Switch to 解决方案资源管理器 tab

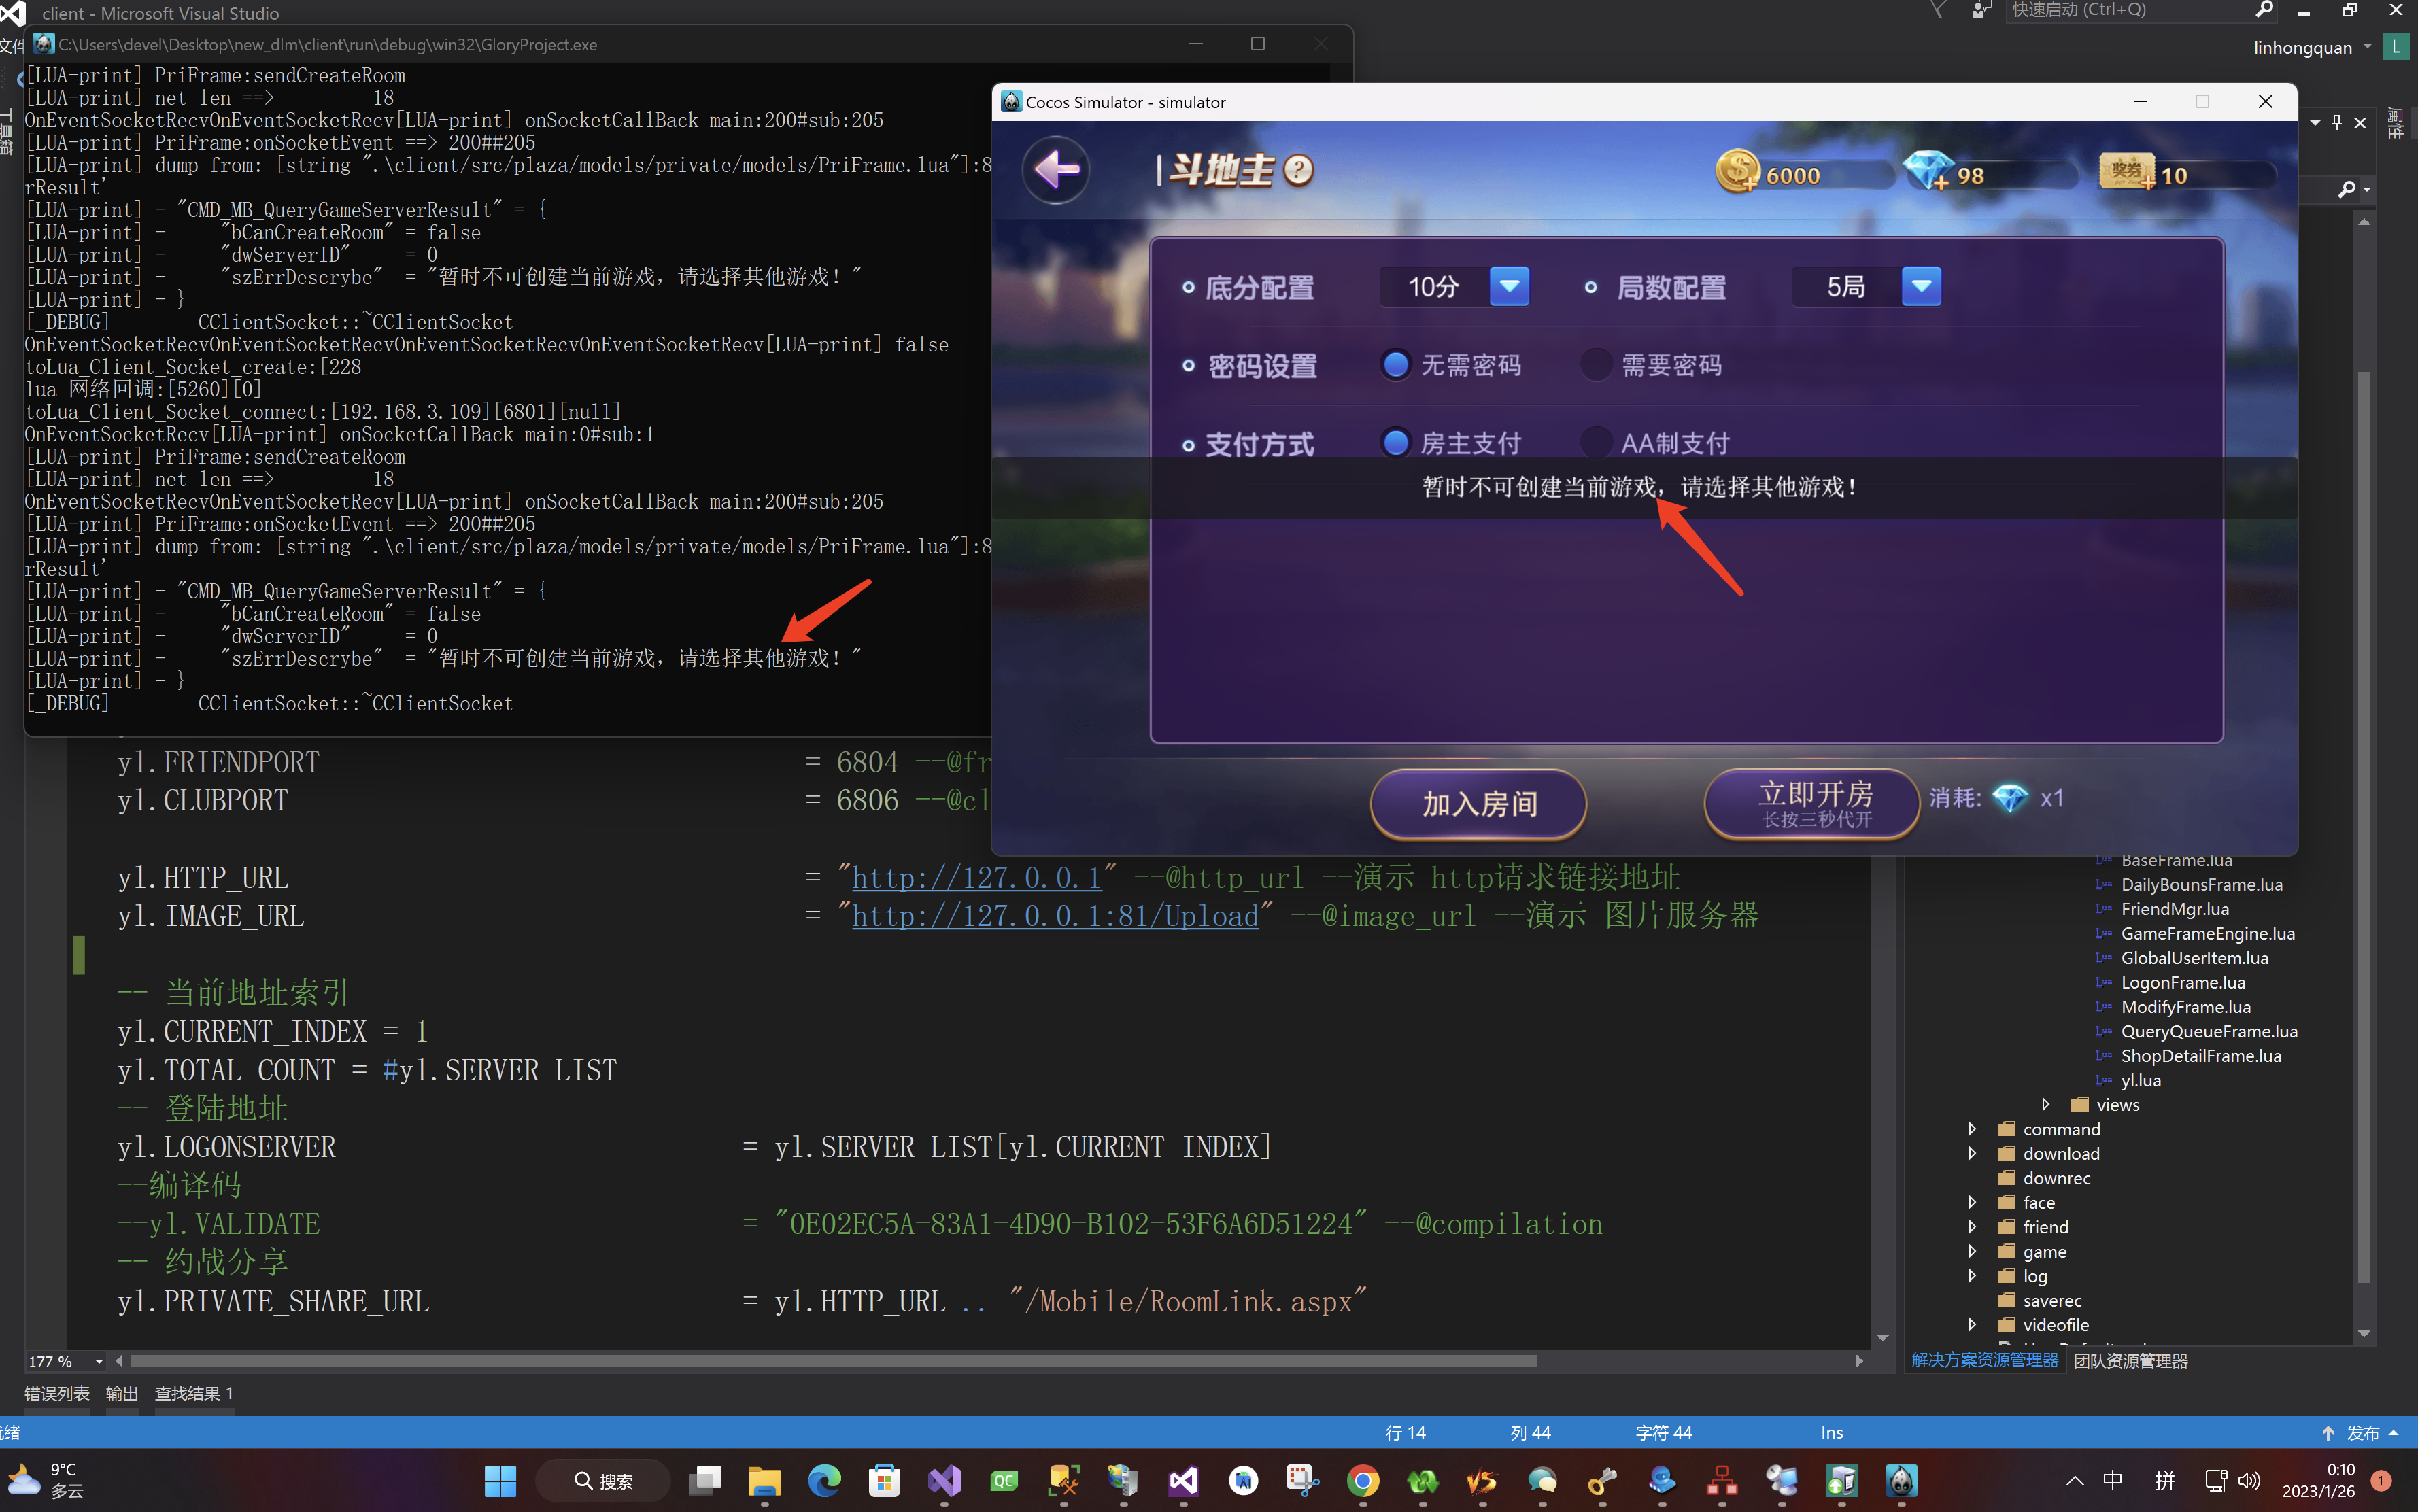coord(1984,1360)
